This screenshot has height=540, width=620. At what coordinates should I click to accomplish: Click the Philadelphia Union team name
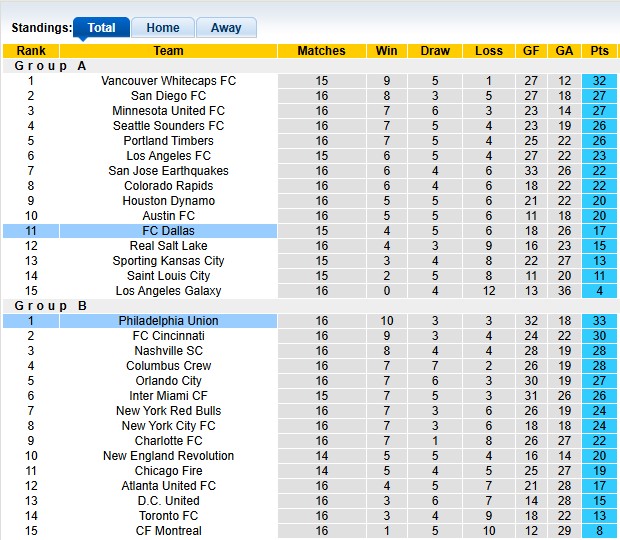168,321
